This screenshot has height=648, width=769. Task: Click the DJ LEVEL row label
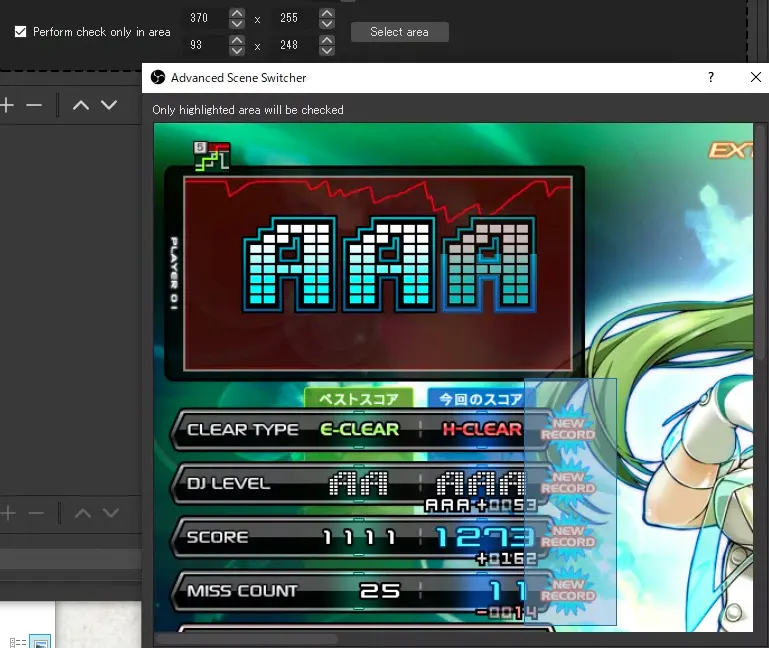[x=228, y=484]
